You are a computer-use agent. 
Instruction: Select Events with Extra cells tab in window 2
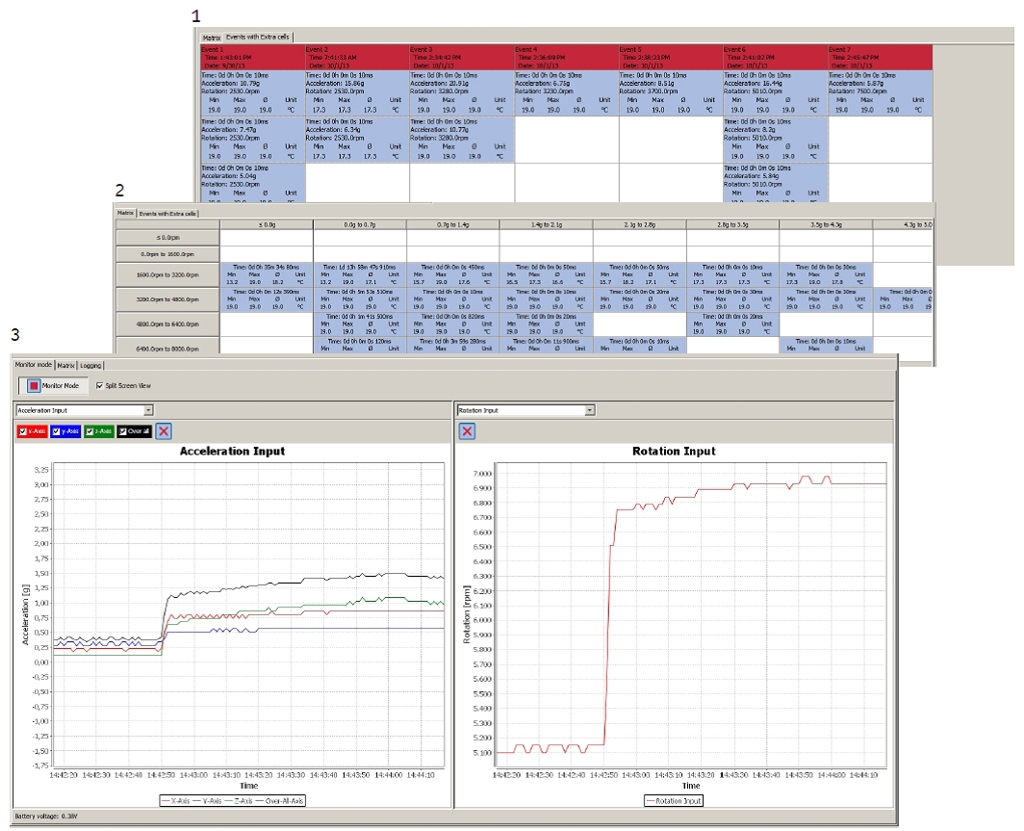point(167,214)
